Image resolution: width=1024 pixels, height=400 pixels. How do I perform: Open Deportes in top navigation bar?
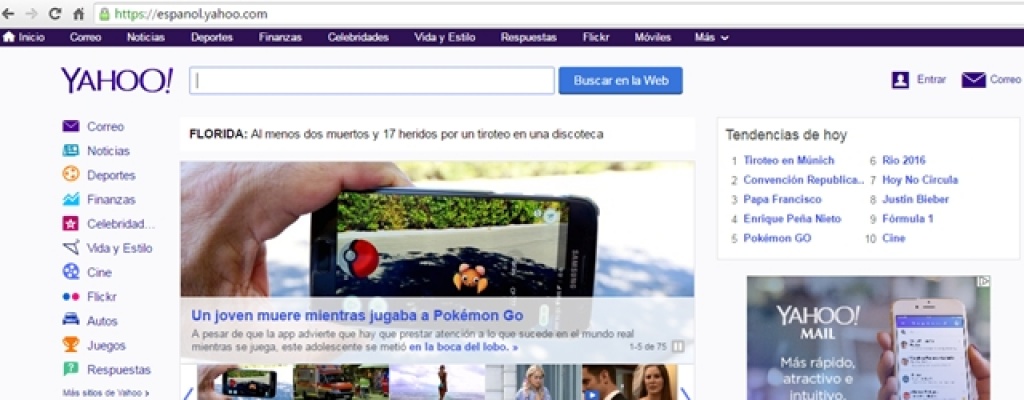click(212, 37)
